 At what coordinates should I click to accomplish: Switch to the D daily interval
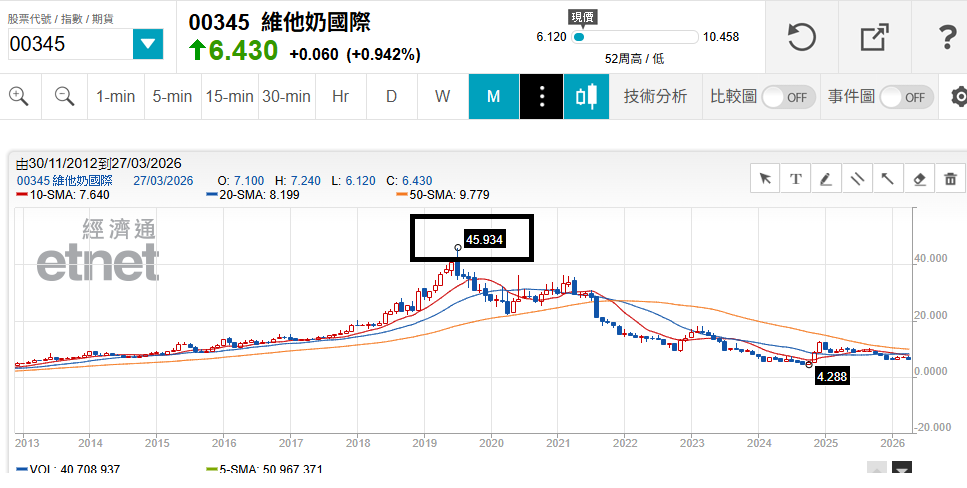[x=392, y=97]
